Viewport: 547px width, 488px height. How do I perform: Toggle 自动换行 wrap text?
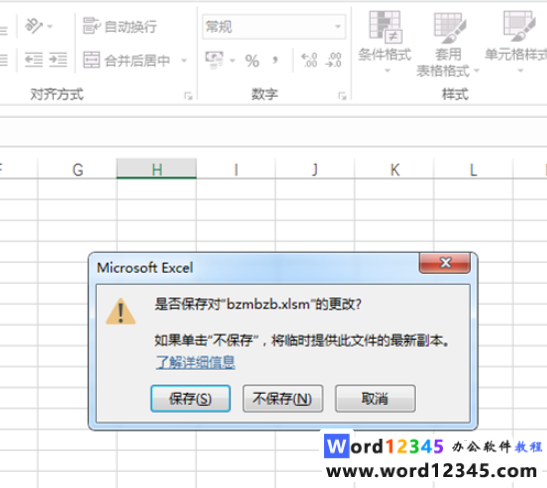click(120, 26)
